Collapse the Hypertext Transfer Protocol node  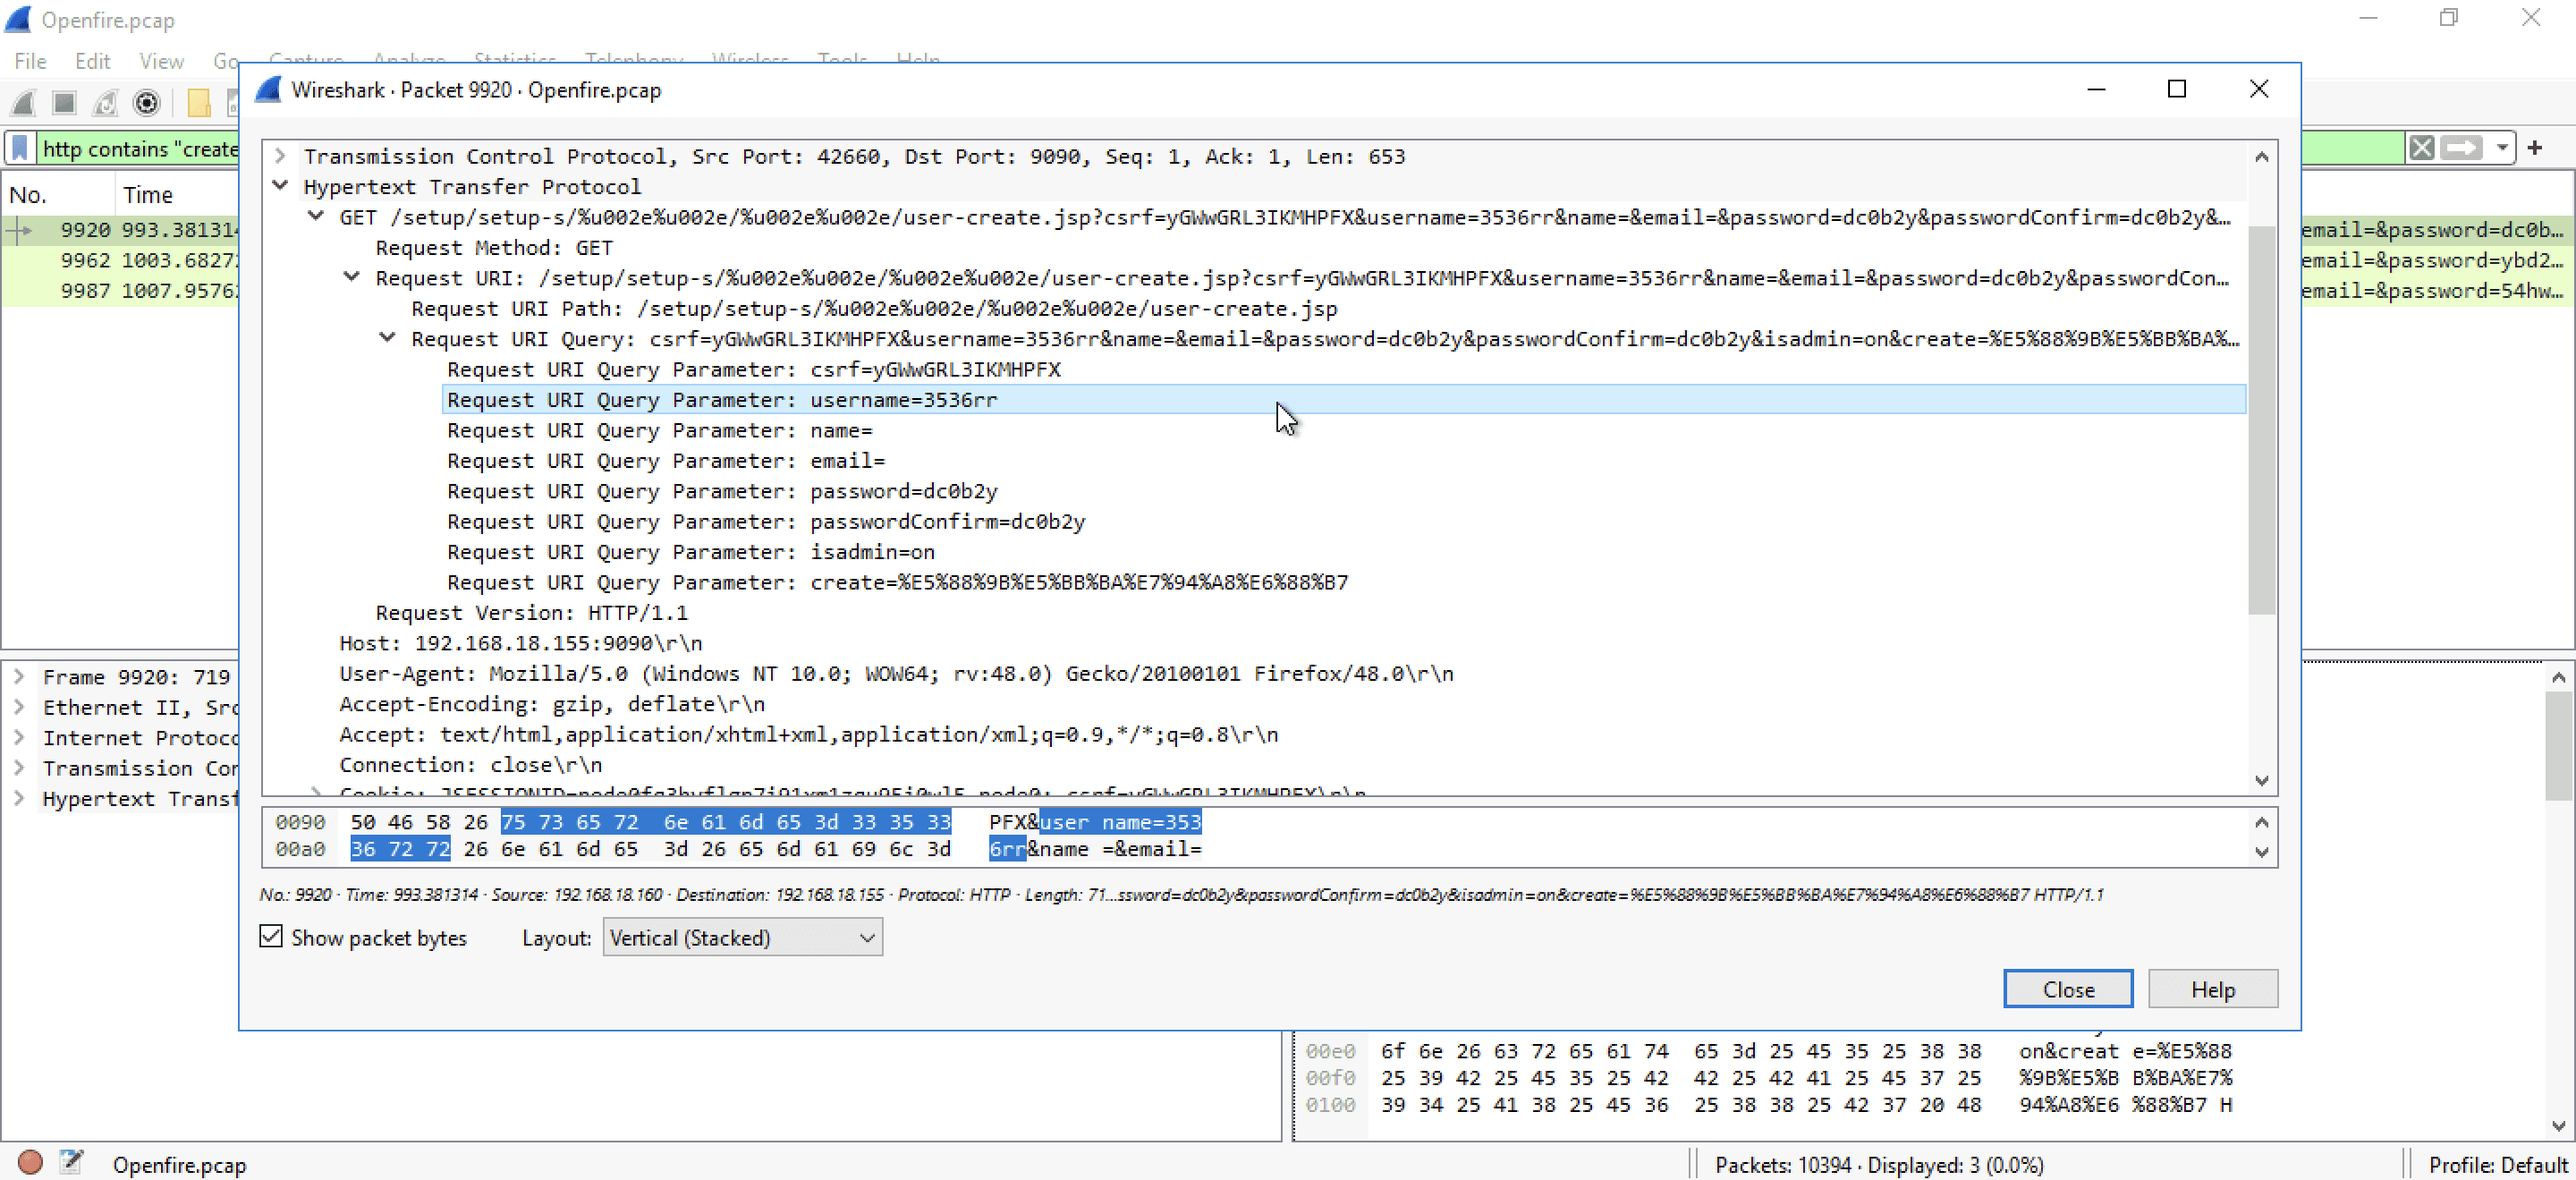pos(281,186)
